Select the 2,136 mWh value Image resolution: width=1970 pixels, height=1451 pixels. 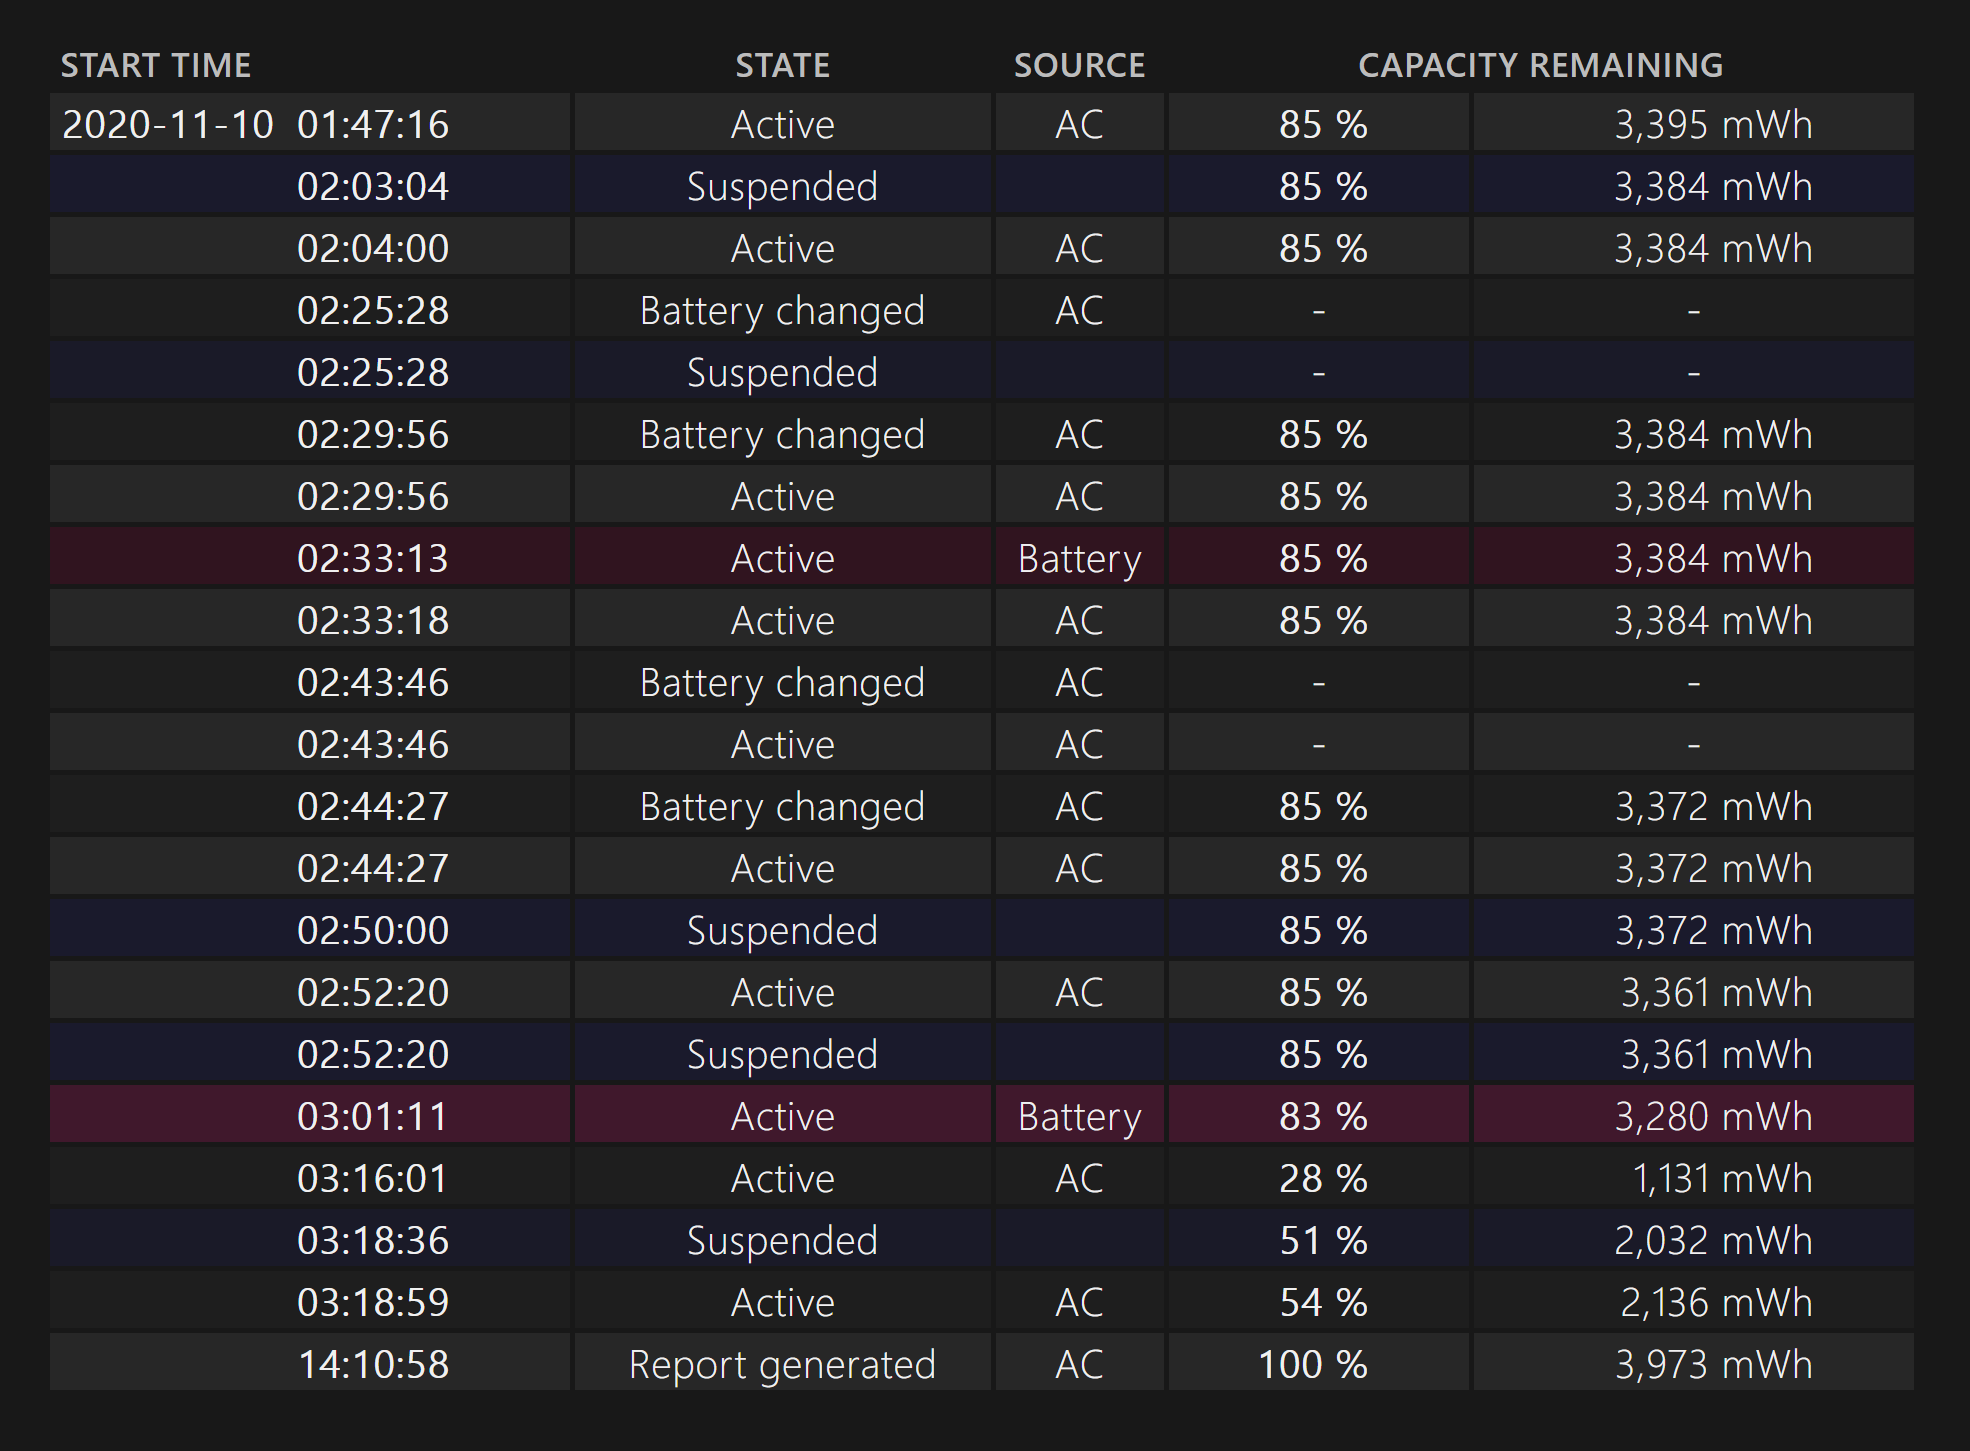(1715, 1303)
